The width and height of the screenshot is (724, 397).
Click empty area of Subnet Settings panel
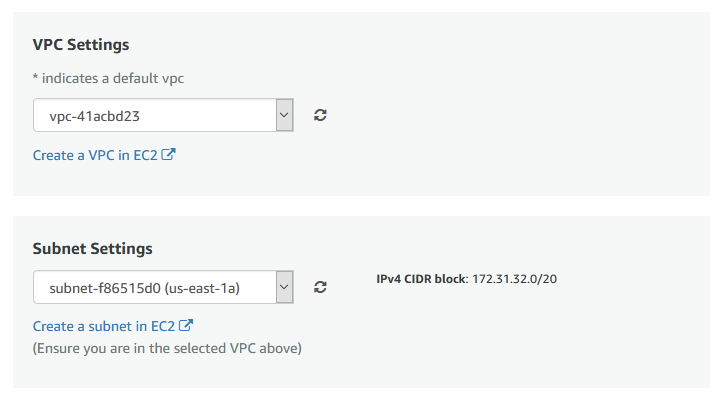click(508, 342)
